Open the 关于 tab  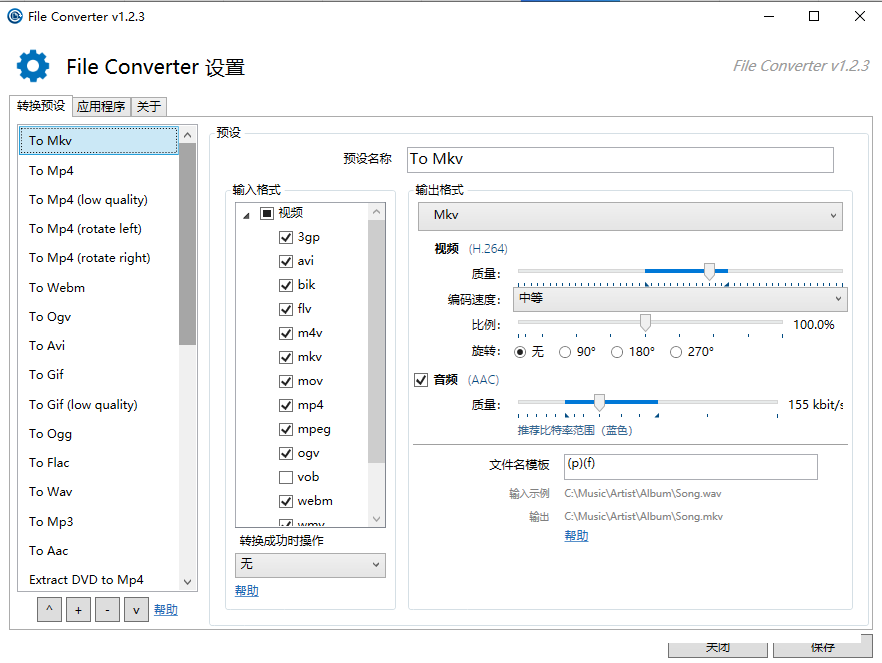(x=148, y=107)
